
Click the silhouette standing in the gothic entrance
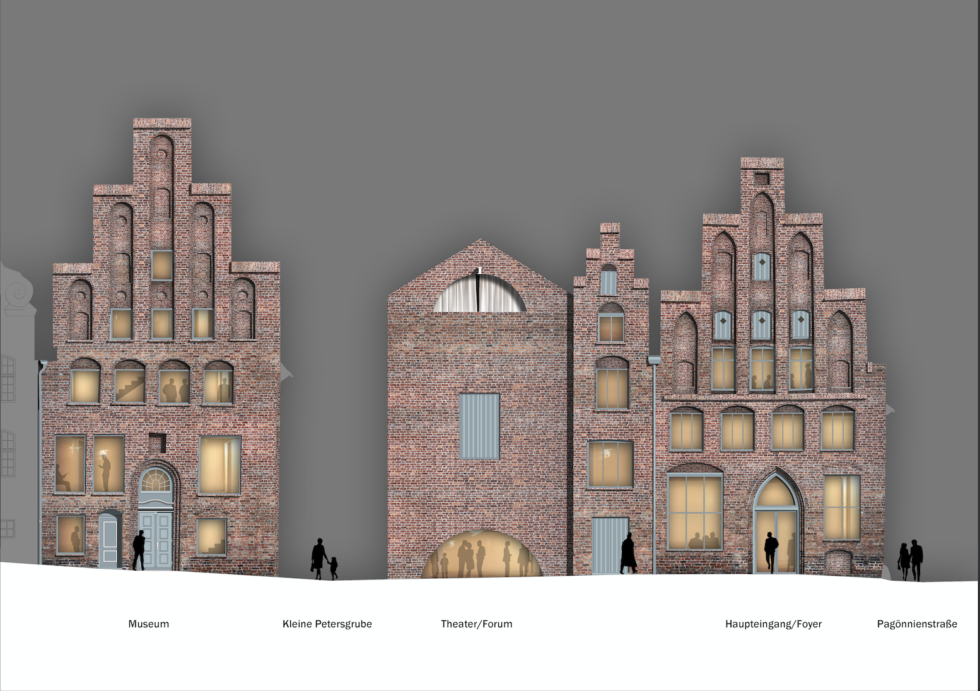[771, 552]
